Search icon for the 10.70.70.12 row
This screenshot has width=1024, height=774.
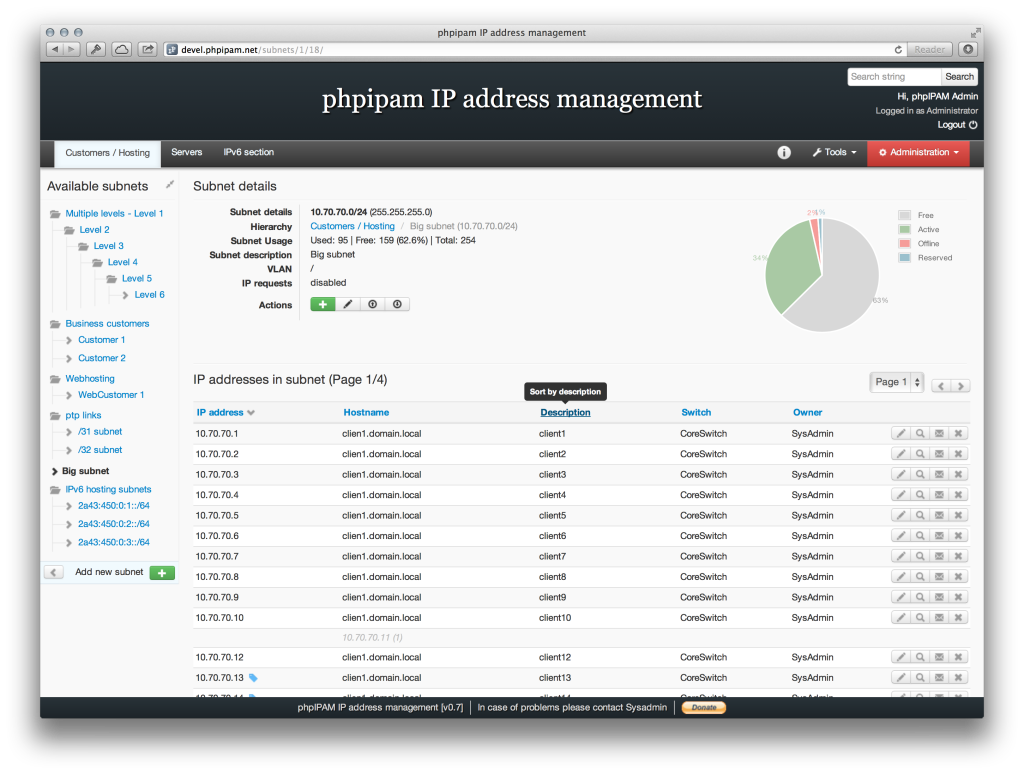point(920,657)
